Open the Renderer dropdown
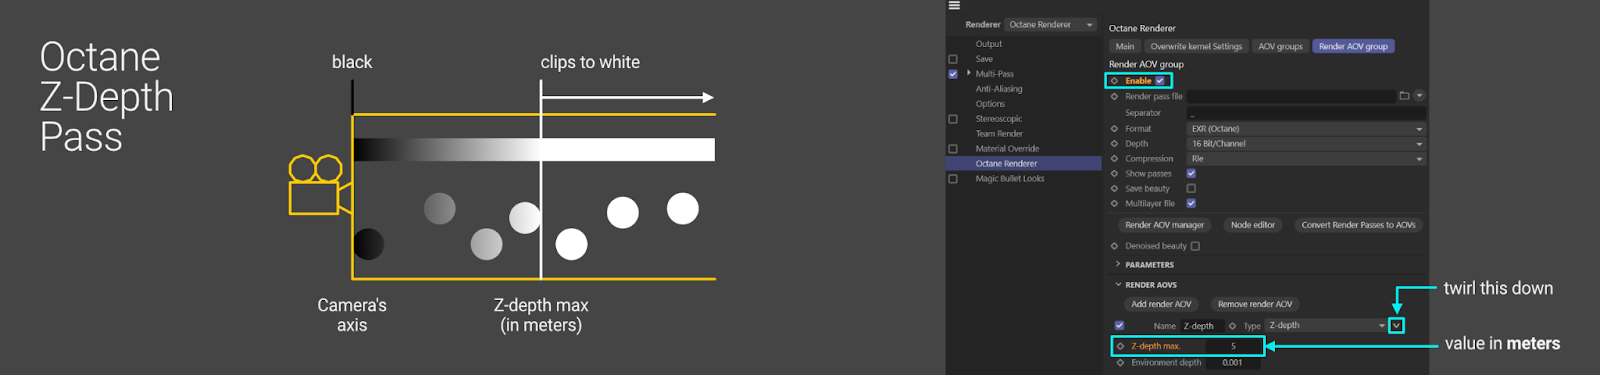Image resolution: width=1600 pixels, height=375 pixels. pyautogui.click(x=1051, y=25)
